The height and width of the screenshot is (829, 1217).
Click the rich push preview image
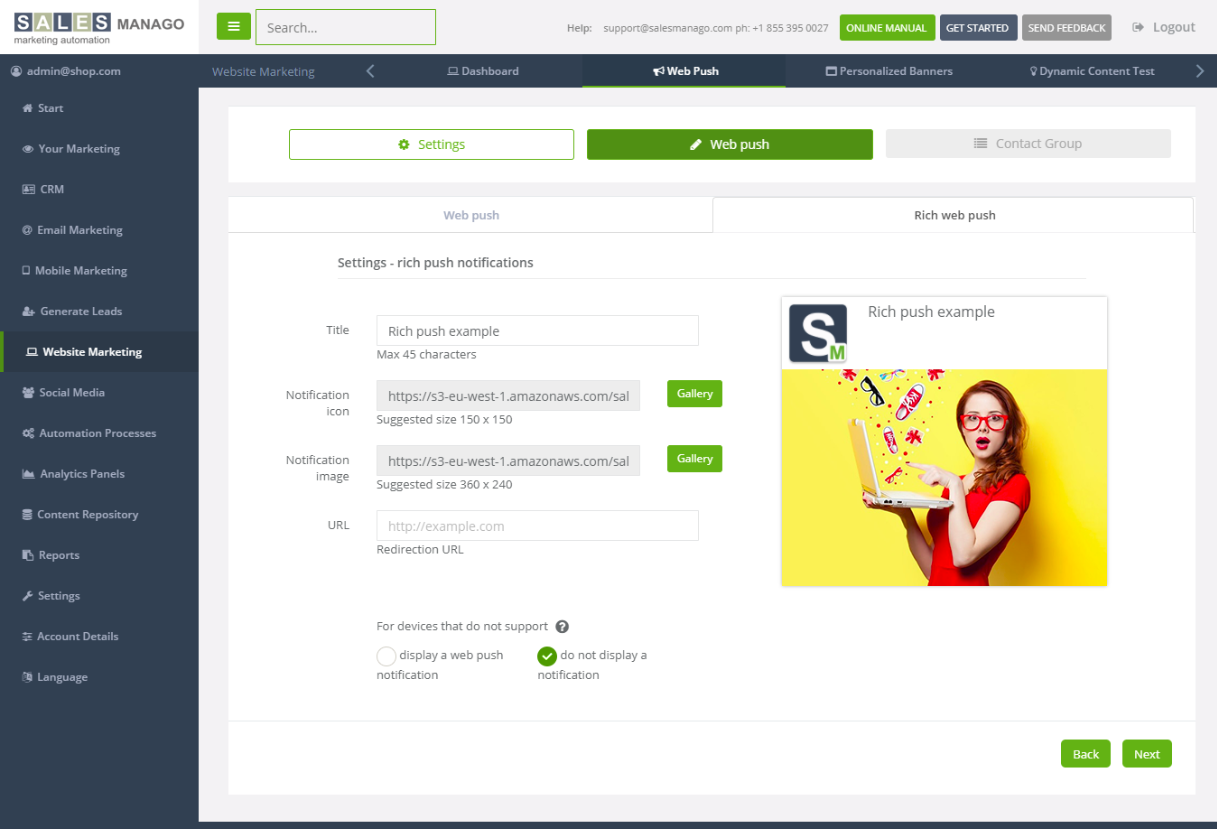pos(944,477)
